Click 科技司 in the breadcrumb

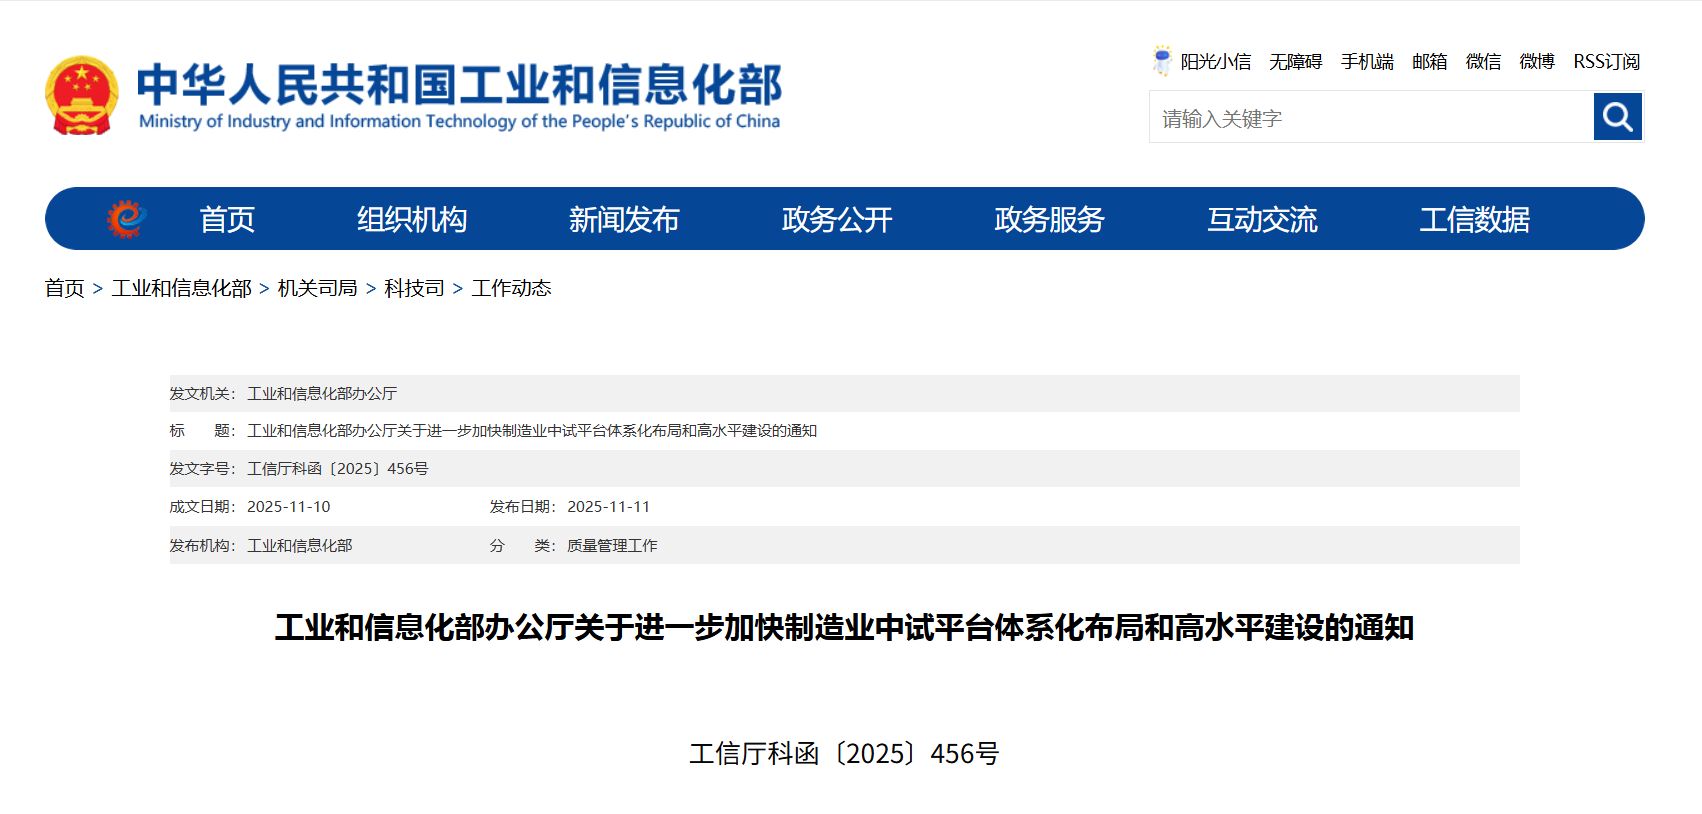click(414, 288)
